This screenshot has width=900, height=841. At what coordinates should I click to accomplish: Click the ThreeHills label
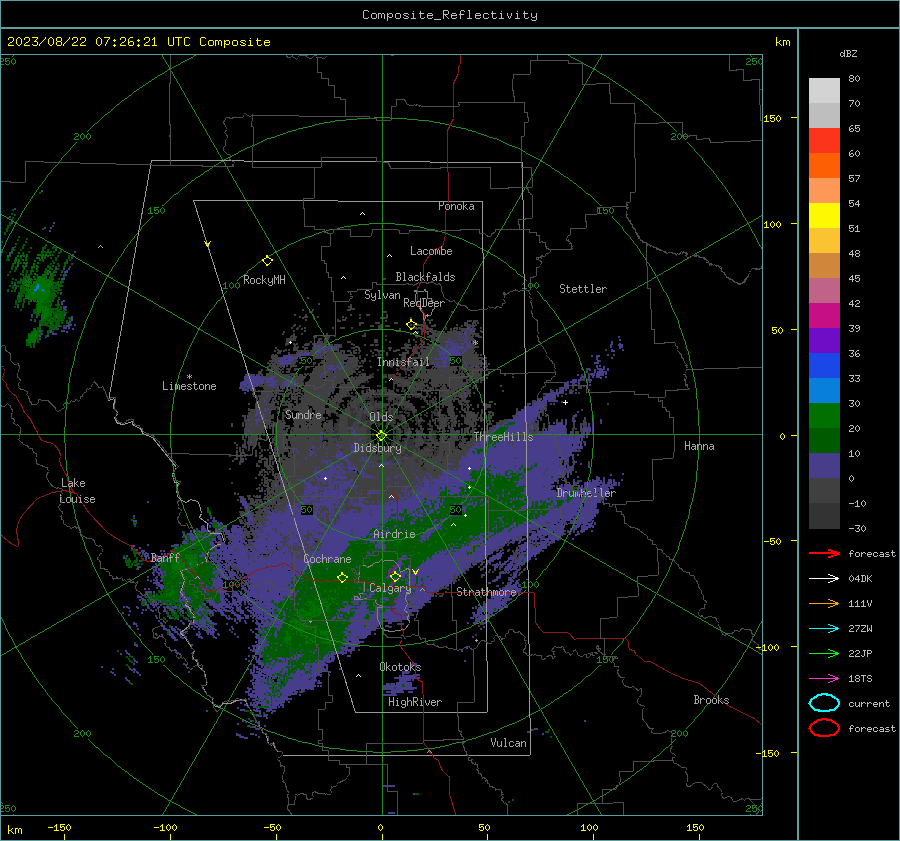(x=504, y=437)
